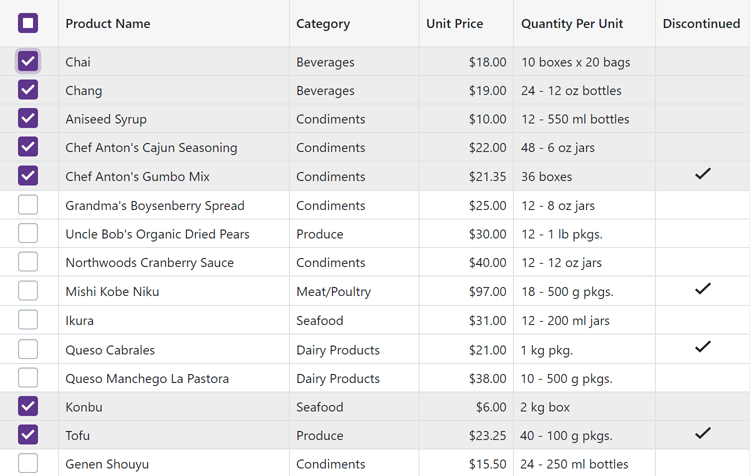This screenshot has height=476, width=750.
Task: Toggle the select-all checkbox in header
Action: [28, 23]
